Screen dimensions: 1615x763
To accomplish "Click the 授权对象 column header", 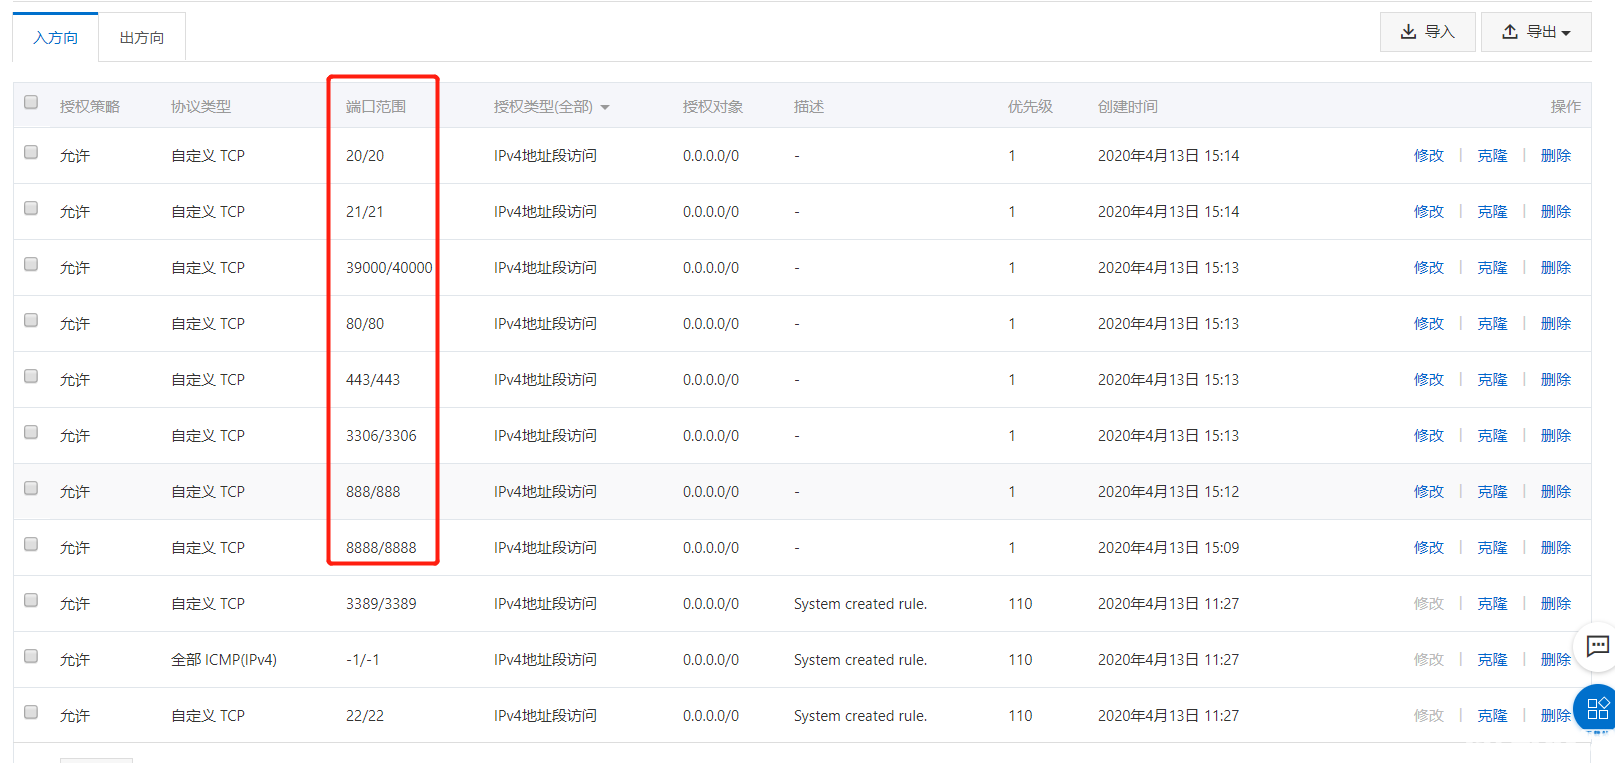I will (x=713, y=106).
